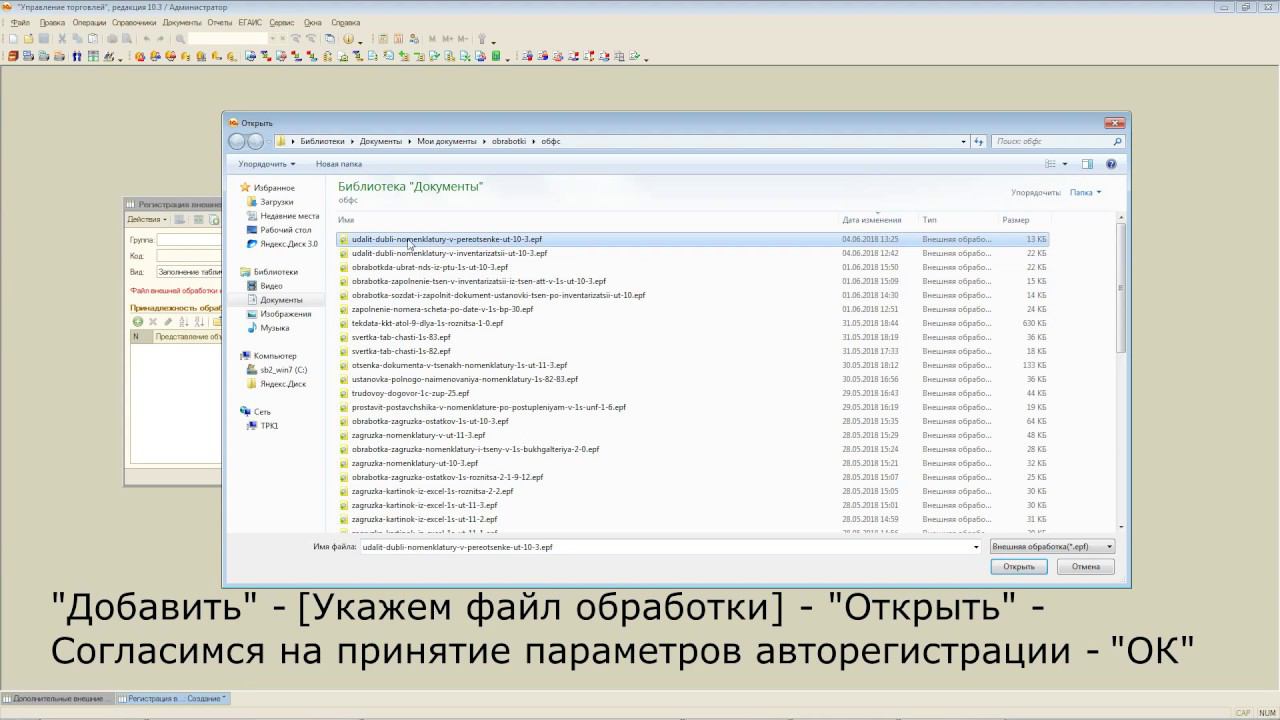Click the file list vertical scrollbar

click(x=1121, y=374)
